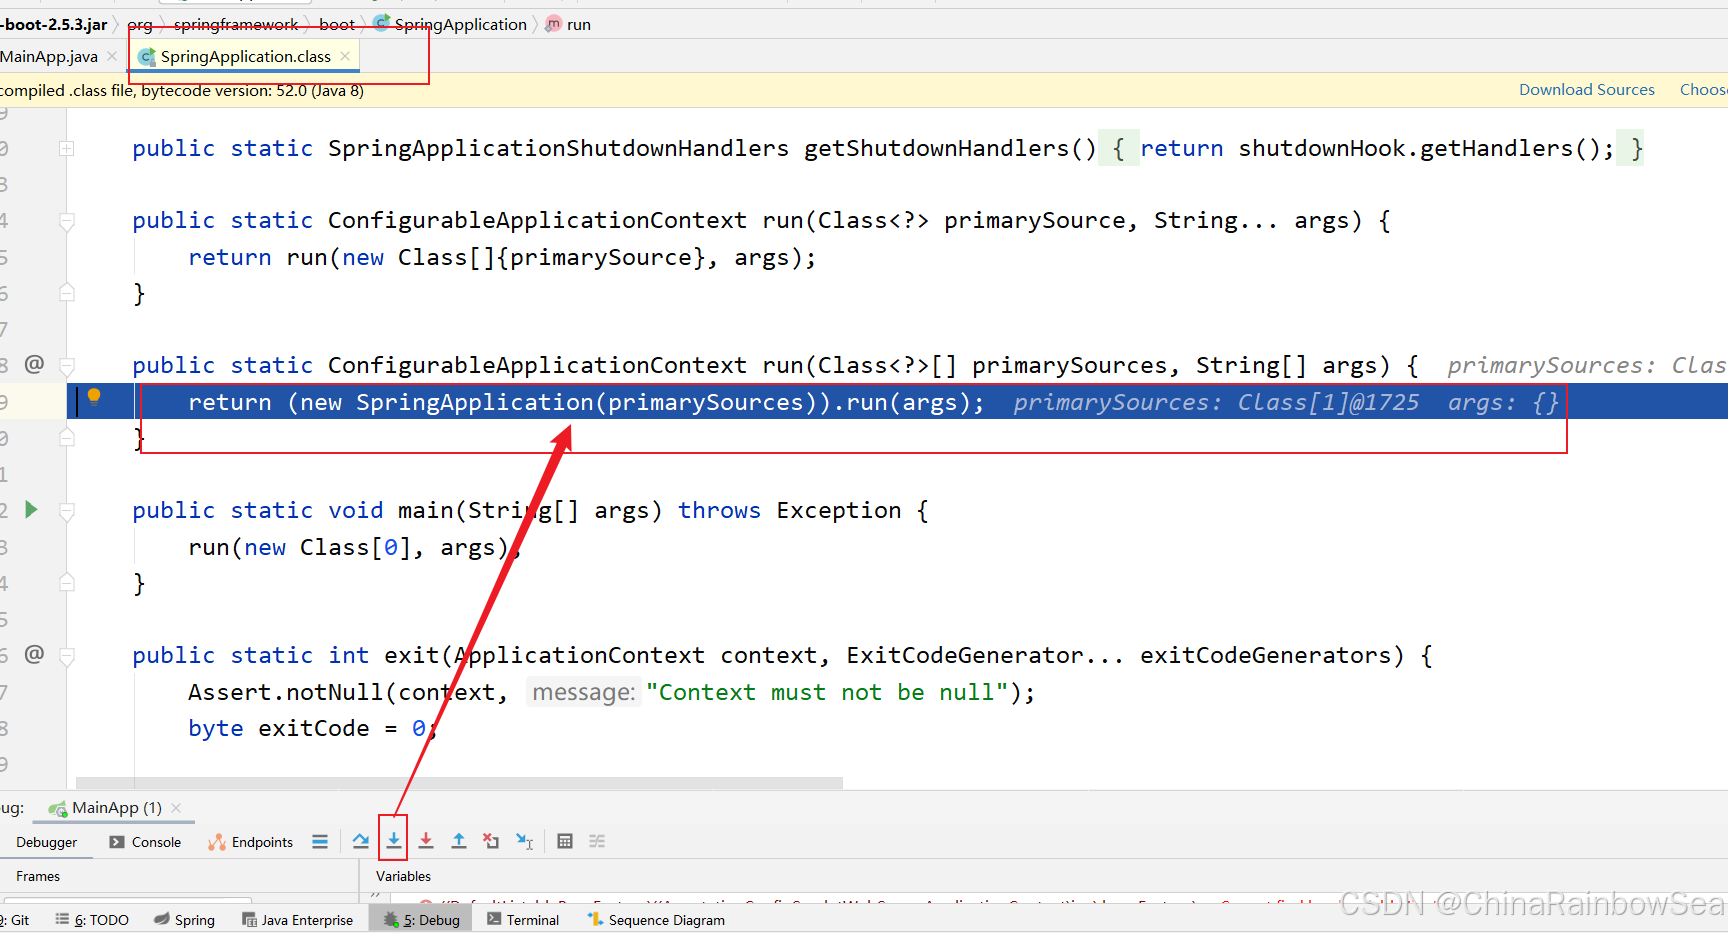Click the Show Execution Point icon
Viewport: 1728px width, 933px height.
click(x=320, y=841)
